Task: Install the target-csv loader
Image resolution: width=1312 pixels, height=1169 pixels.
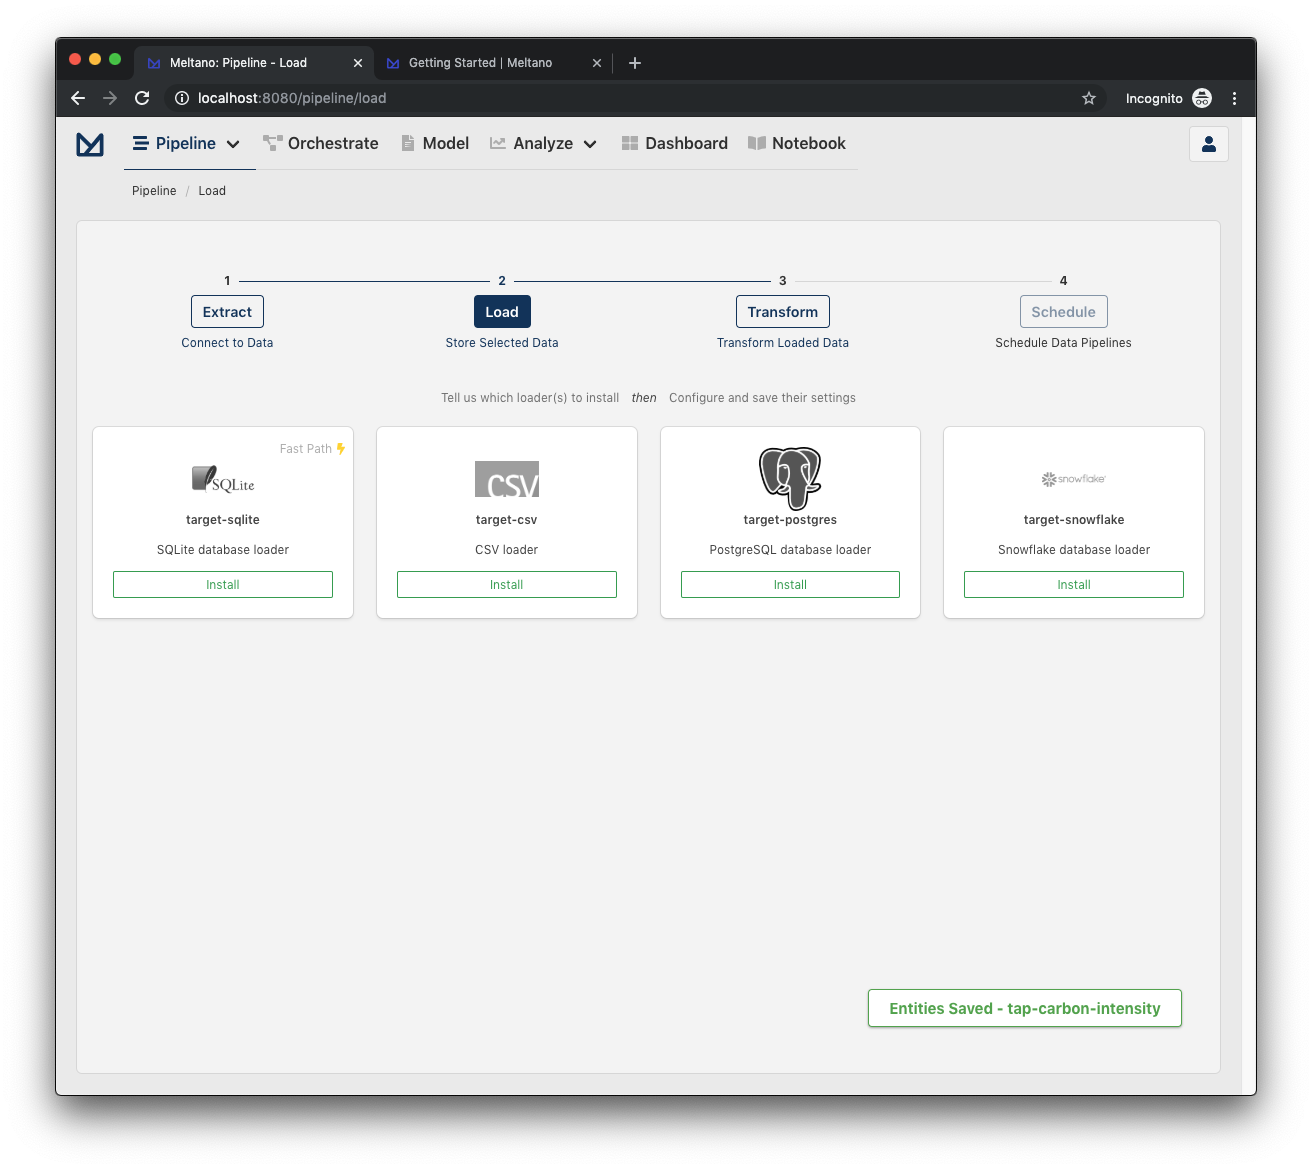Action: 507,585
